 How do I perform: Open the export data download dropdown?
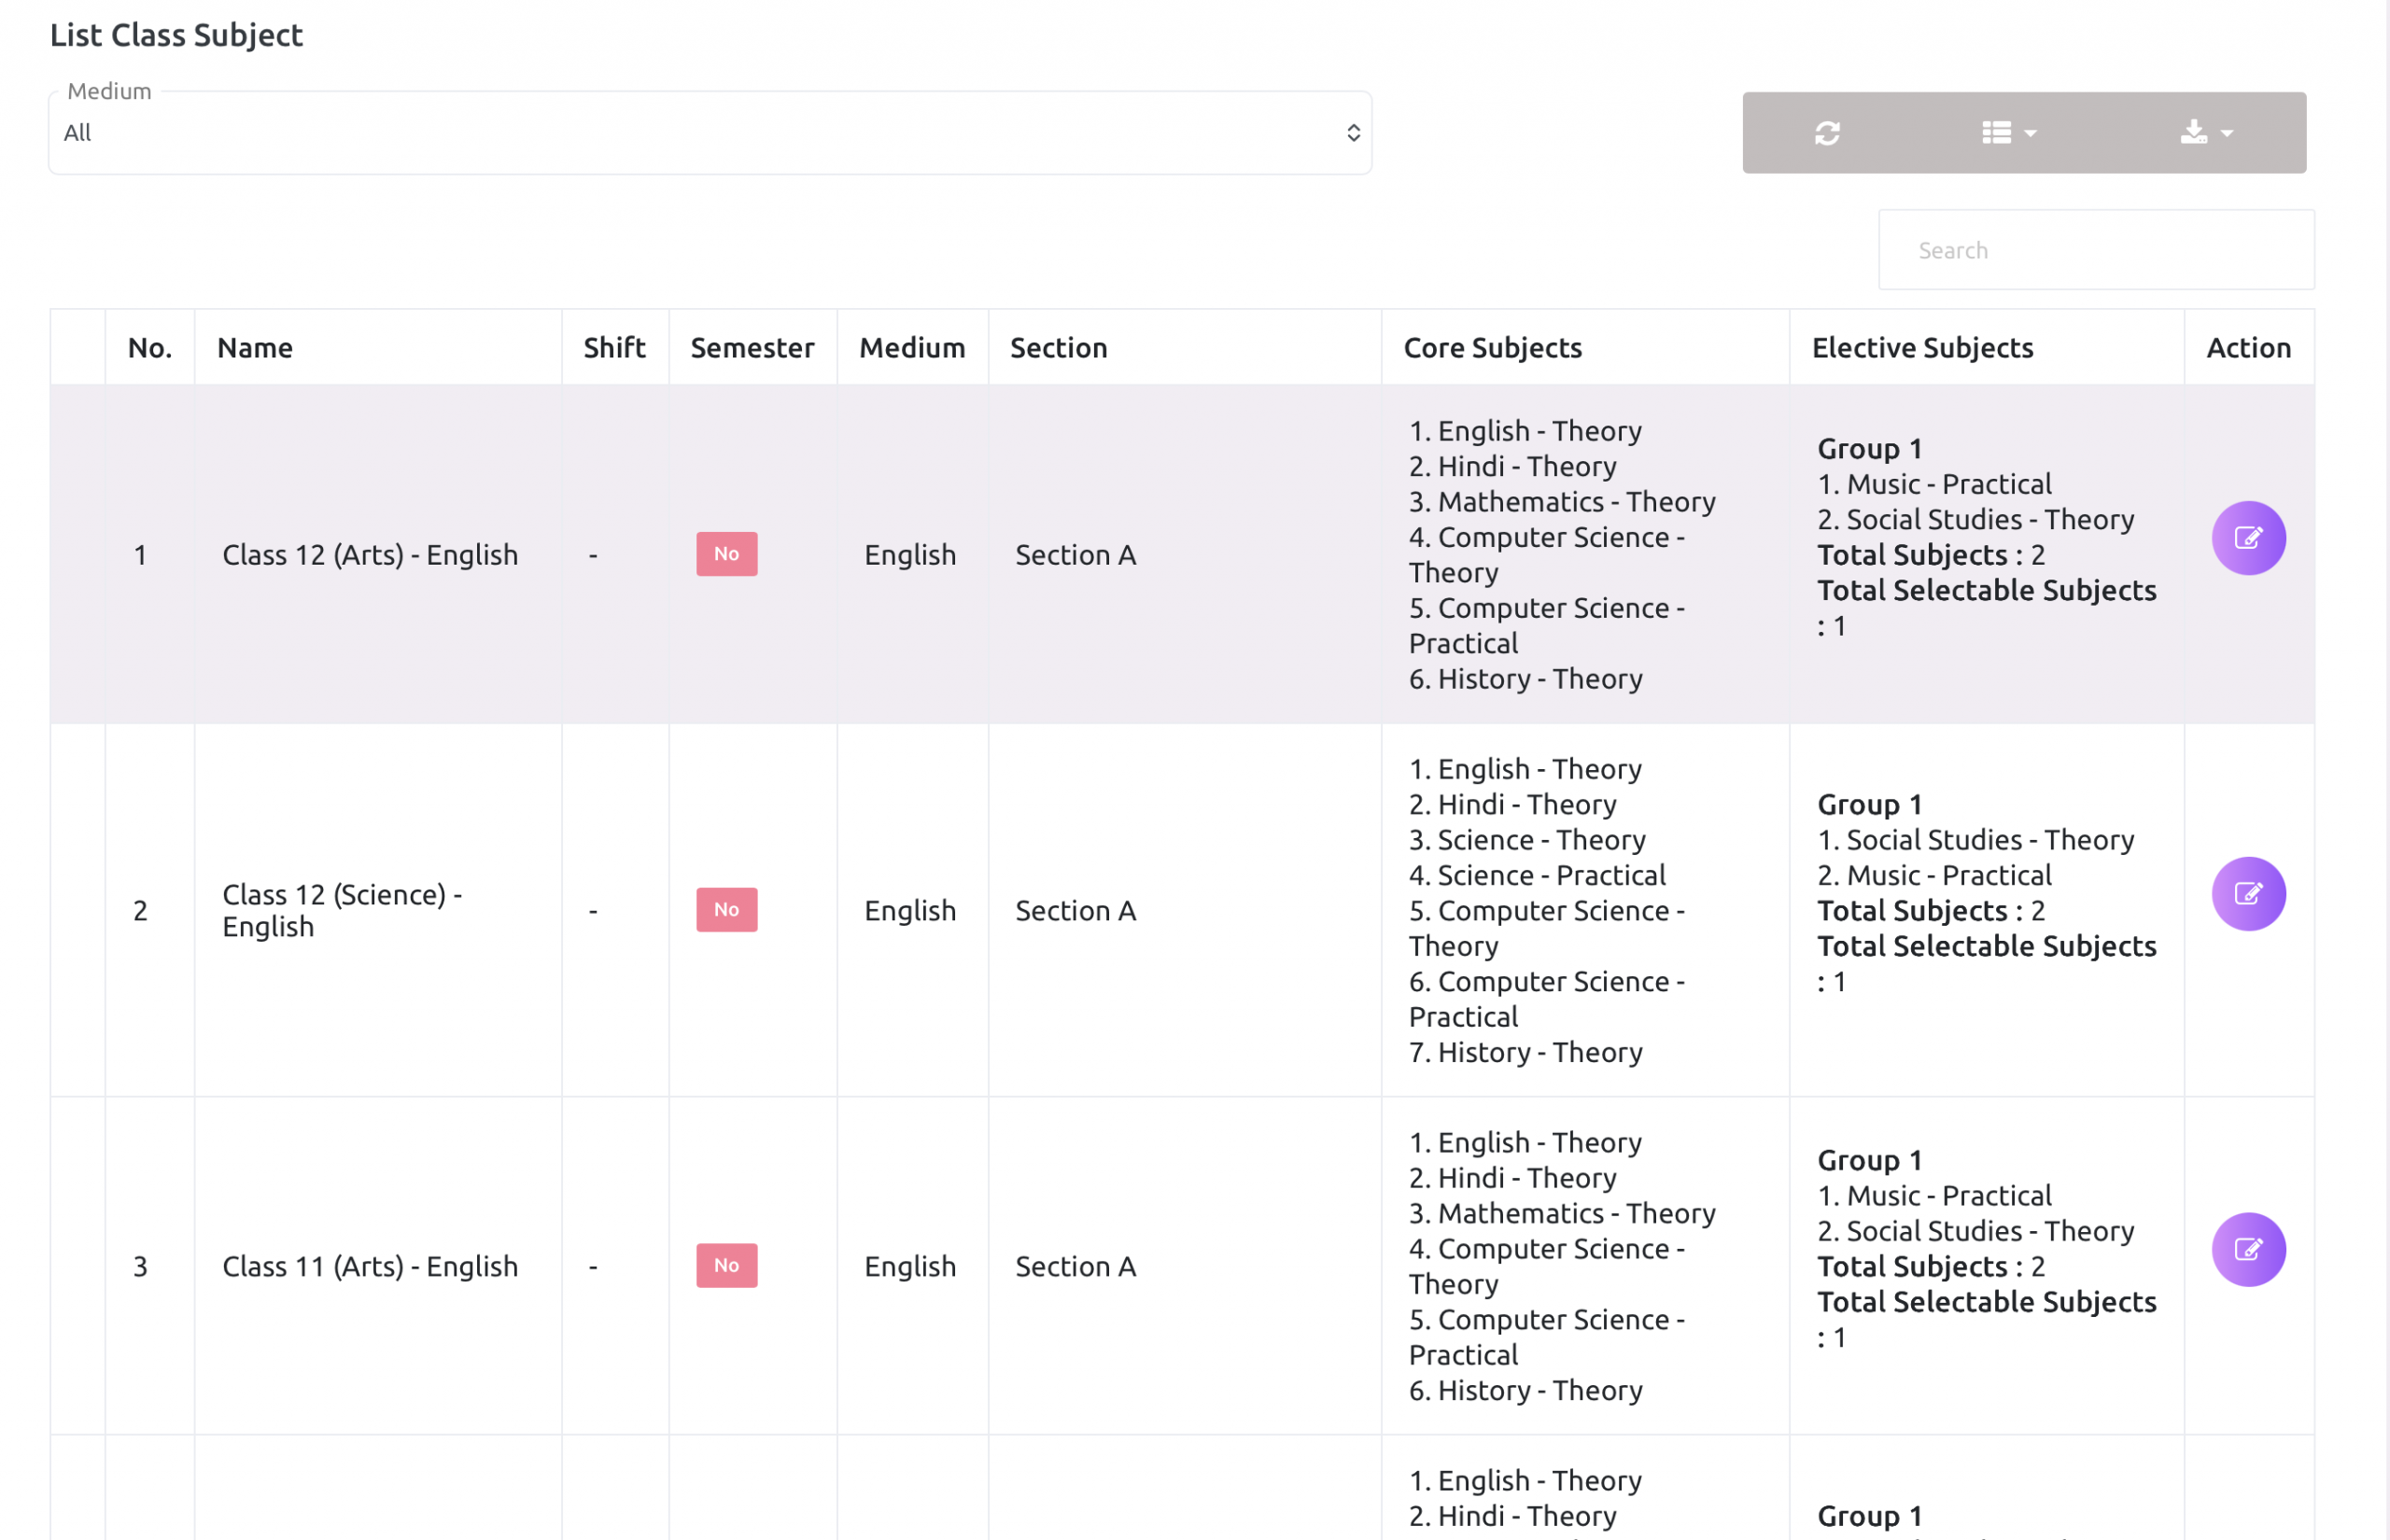coord(2206,133)
